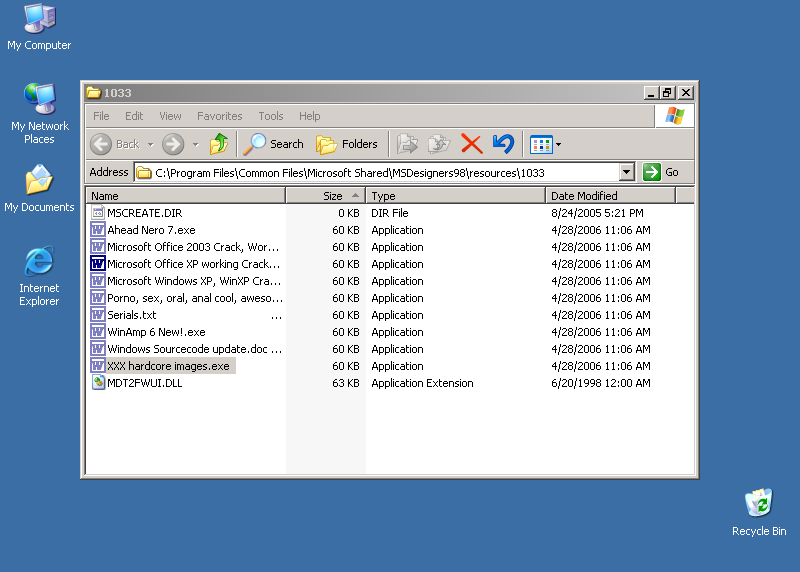Open My Computer desktop icon
This screenshot has width=800, height=572.
coord(39,27)
